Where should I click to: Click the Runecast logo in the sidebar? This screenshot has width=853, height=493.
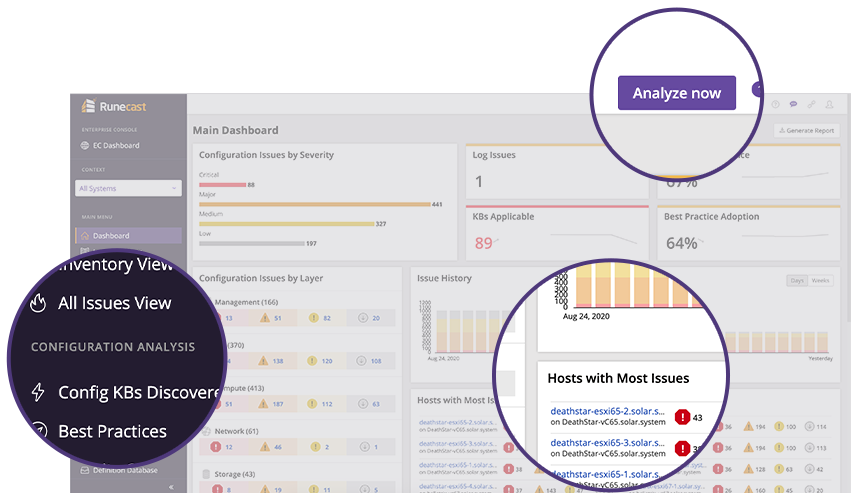[x=114, y=106]
